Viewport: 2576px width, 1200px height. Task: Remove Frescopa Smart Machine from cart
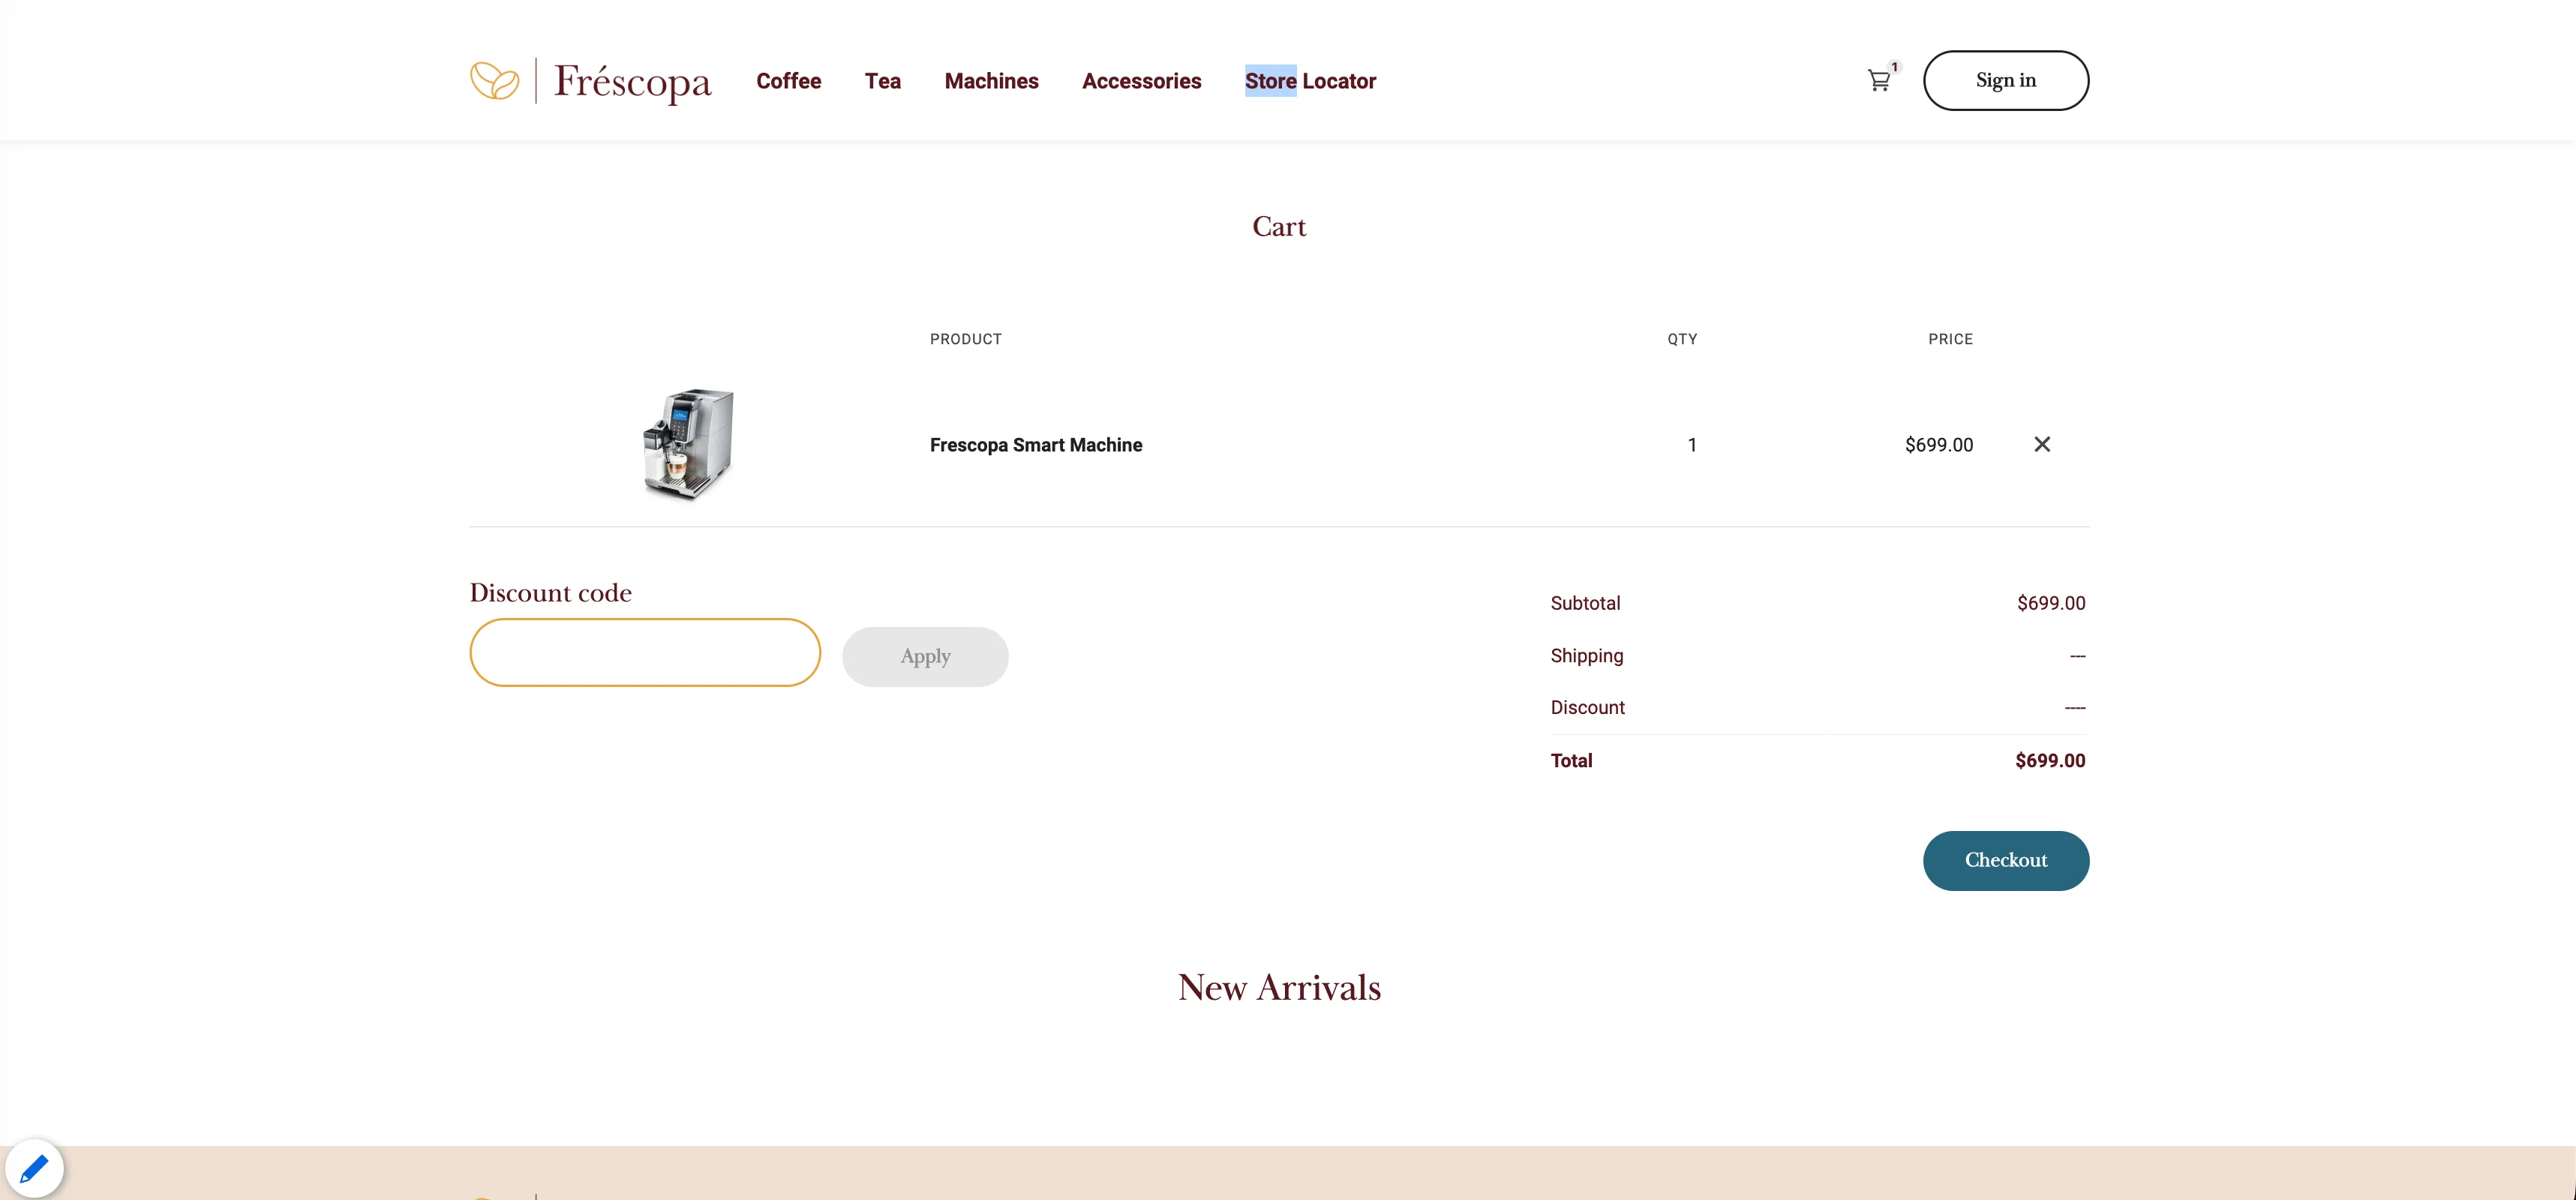[2042, 444]
